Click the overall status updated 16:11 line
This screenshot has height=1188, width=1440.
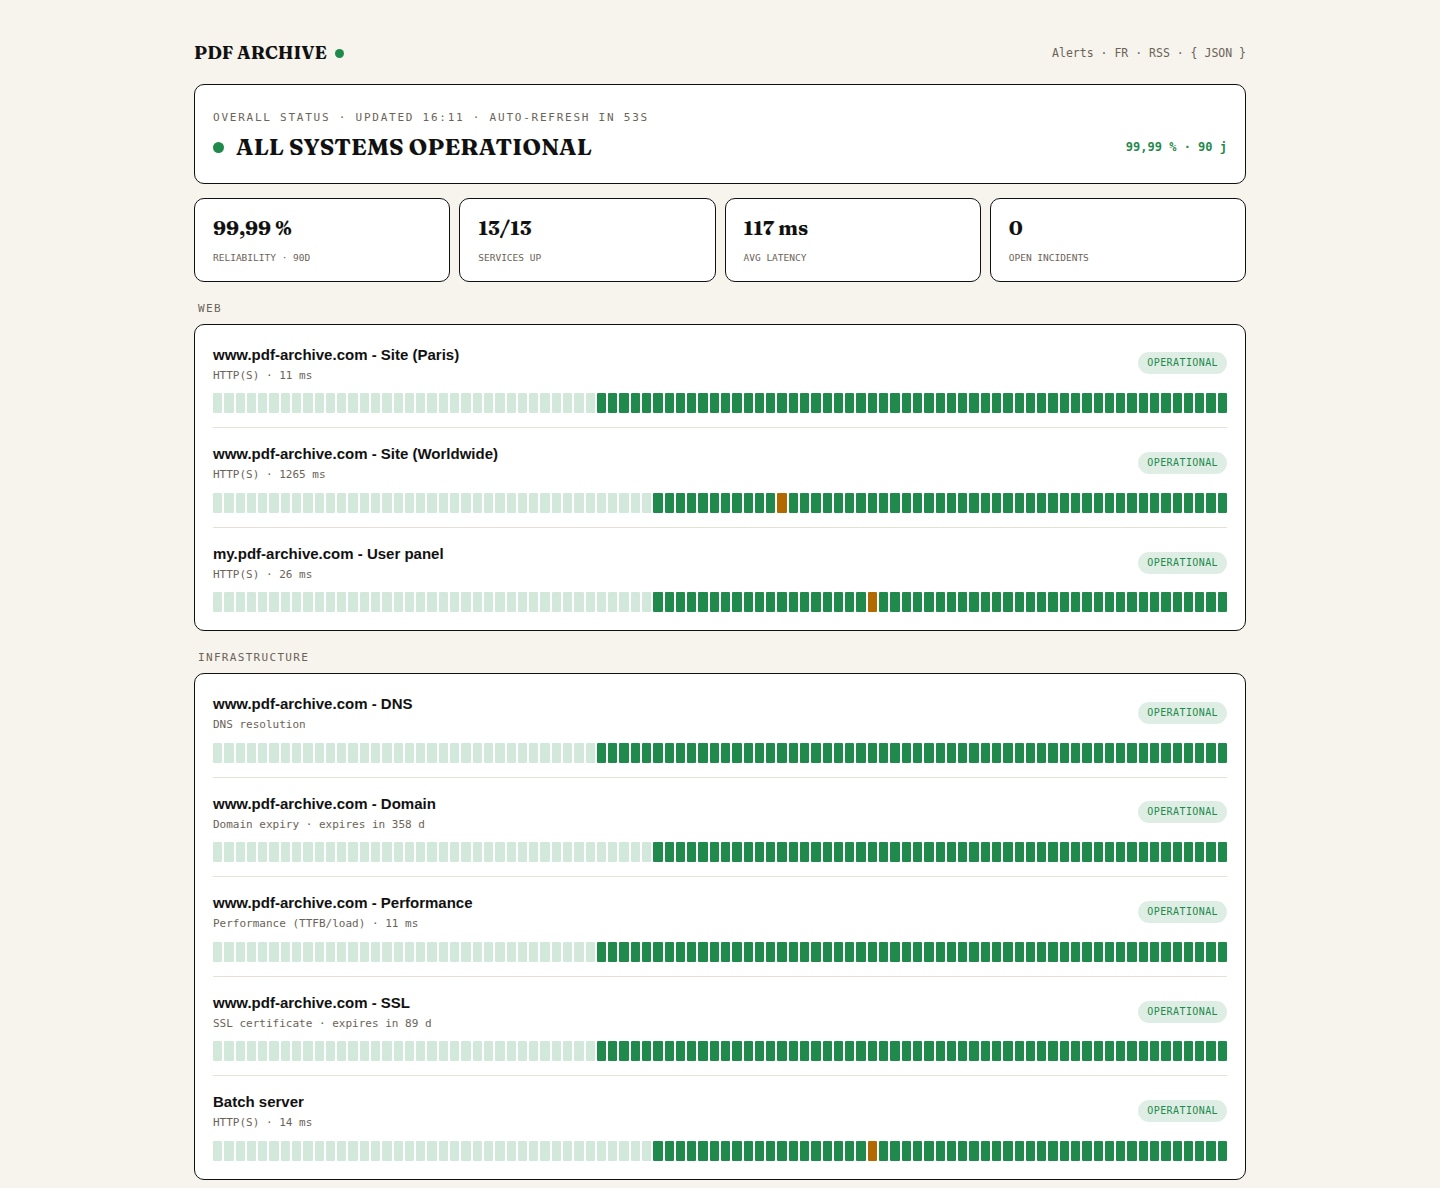(430, 117)
